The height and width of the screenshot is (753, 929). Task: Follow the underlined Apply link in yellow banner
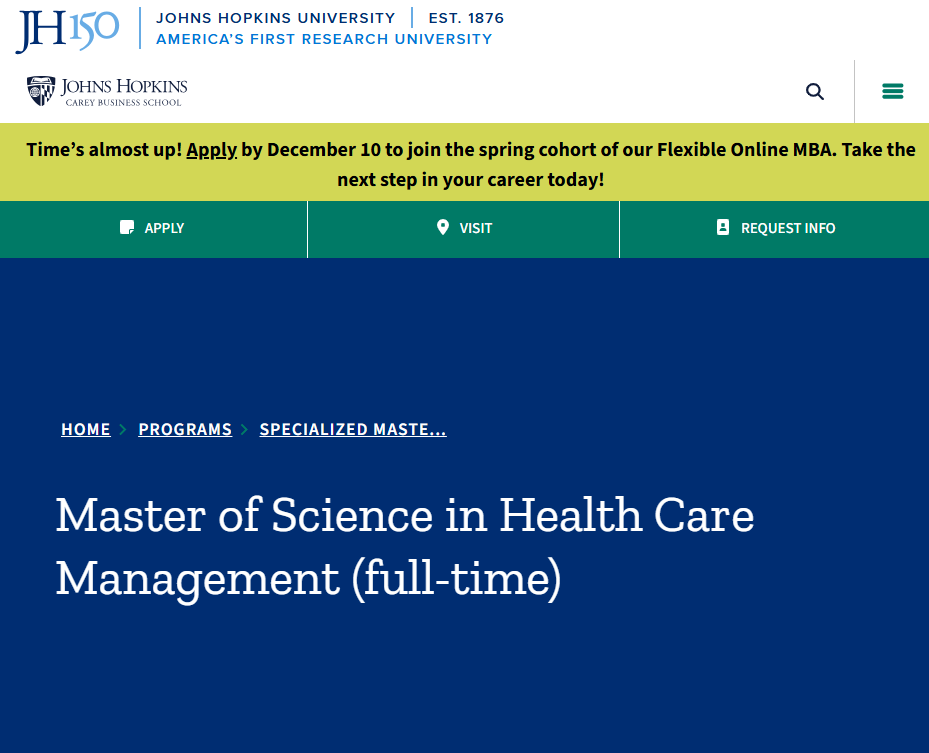[211, 150]
